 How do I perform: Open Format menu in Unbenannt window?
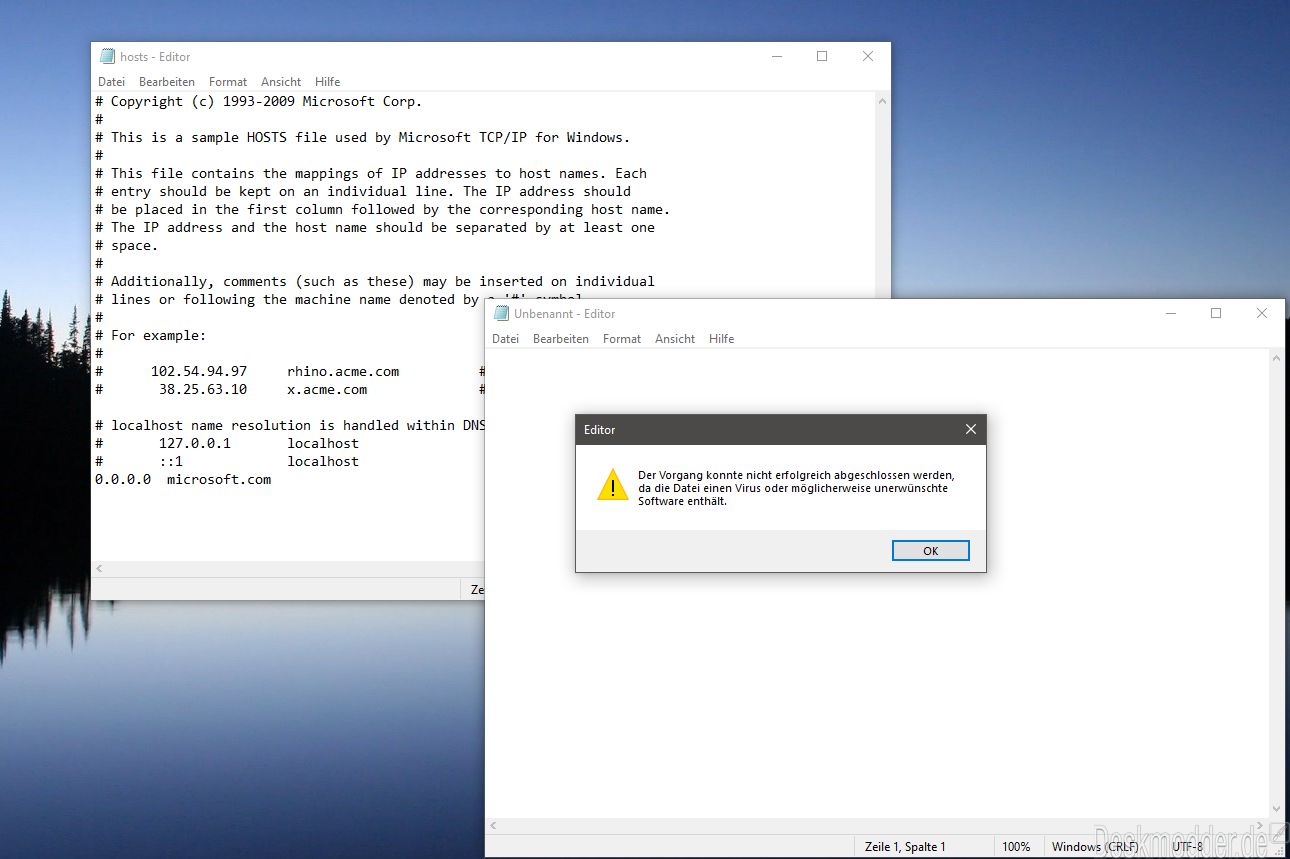(622, 339)
